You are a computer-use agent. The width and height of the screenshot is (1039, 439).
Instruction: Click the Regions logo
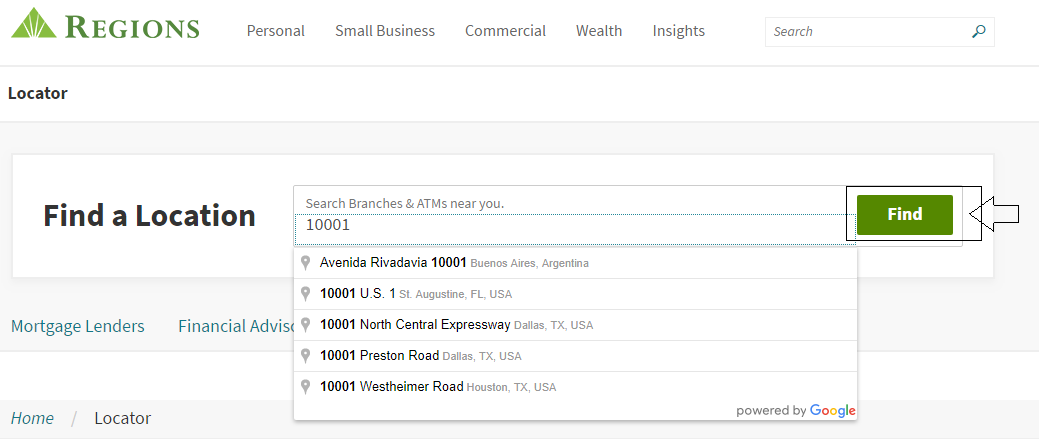[105, 25]
